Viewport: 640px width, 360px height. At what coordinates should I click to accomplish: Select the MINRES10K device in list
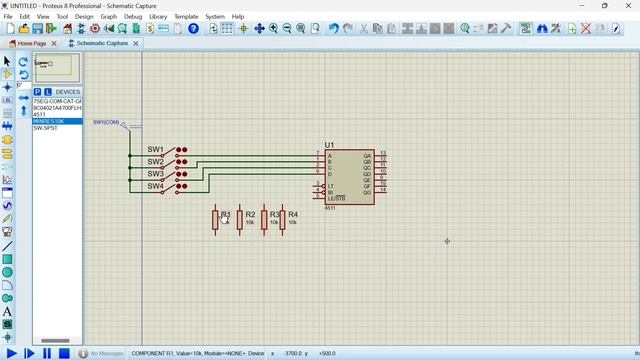click(58, 121)
